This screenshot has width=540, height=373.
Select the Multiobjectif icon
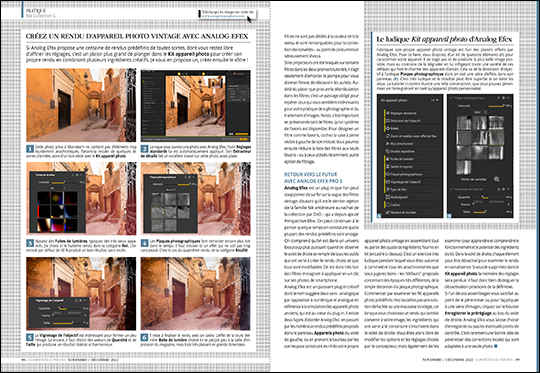[x=387, y=197]
